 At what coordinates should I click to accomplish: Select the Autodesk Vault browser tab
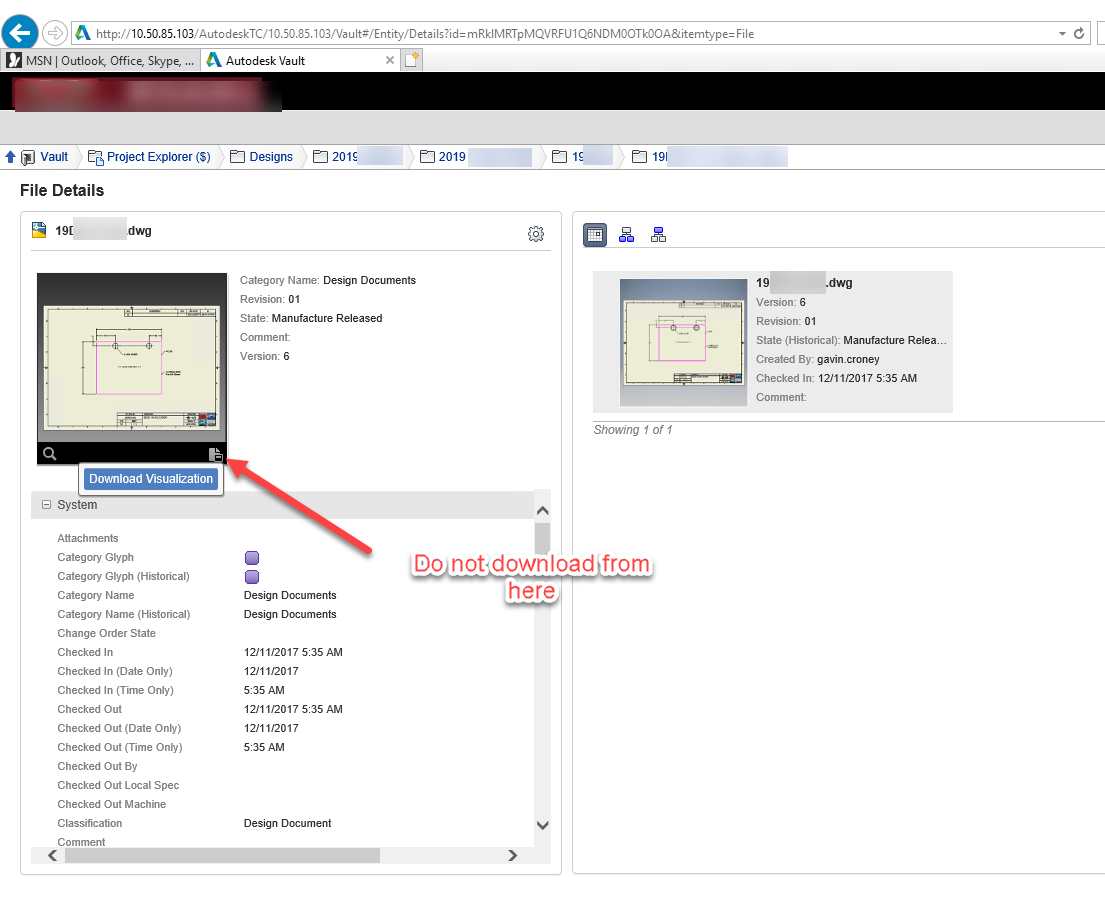(301, 61)
